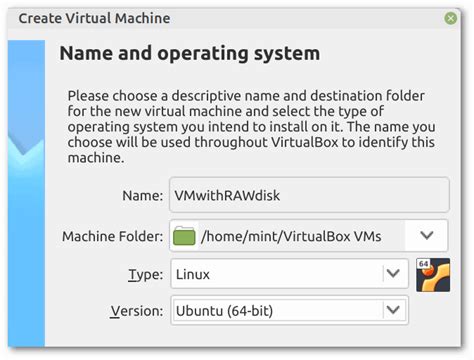Image resolution: width=474 pixels, height=360 pixels.
Task: Select the /home/mint/VirtualBox VMs path text
Action: click(291, 236)
